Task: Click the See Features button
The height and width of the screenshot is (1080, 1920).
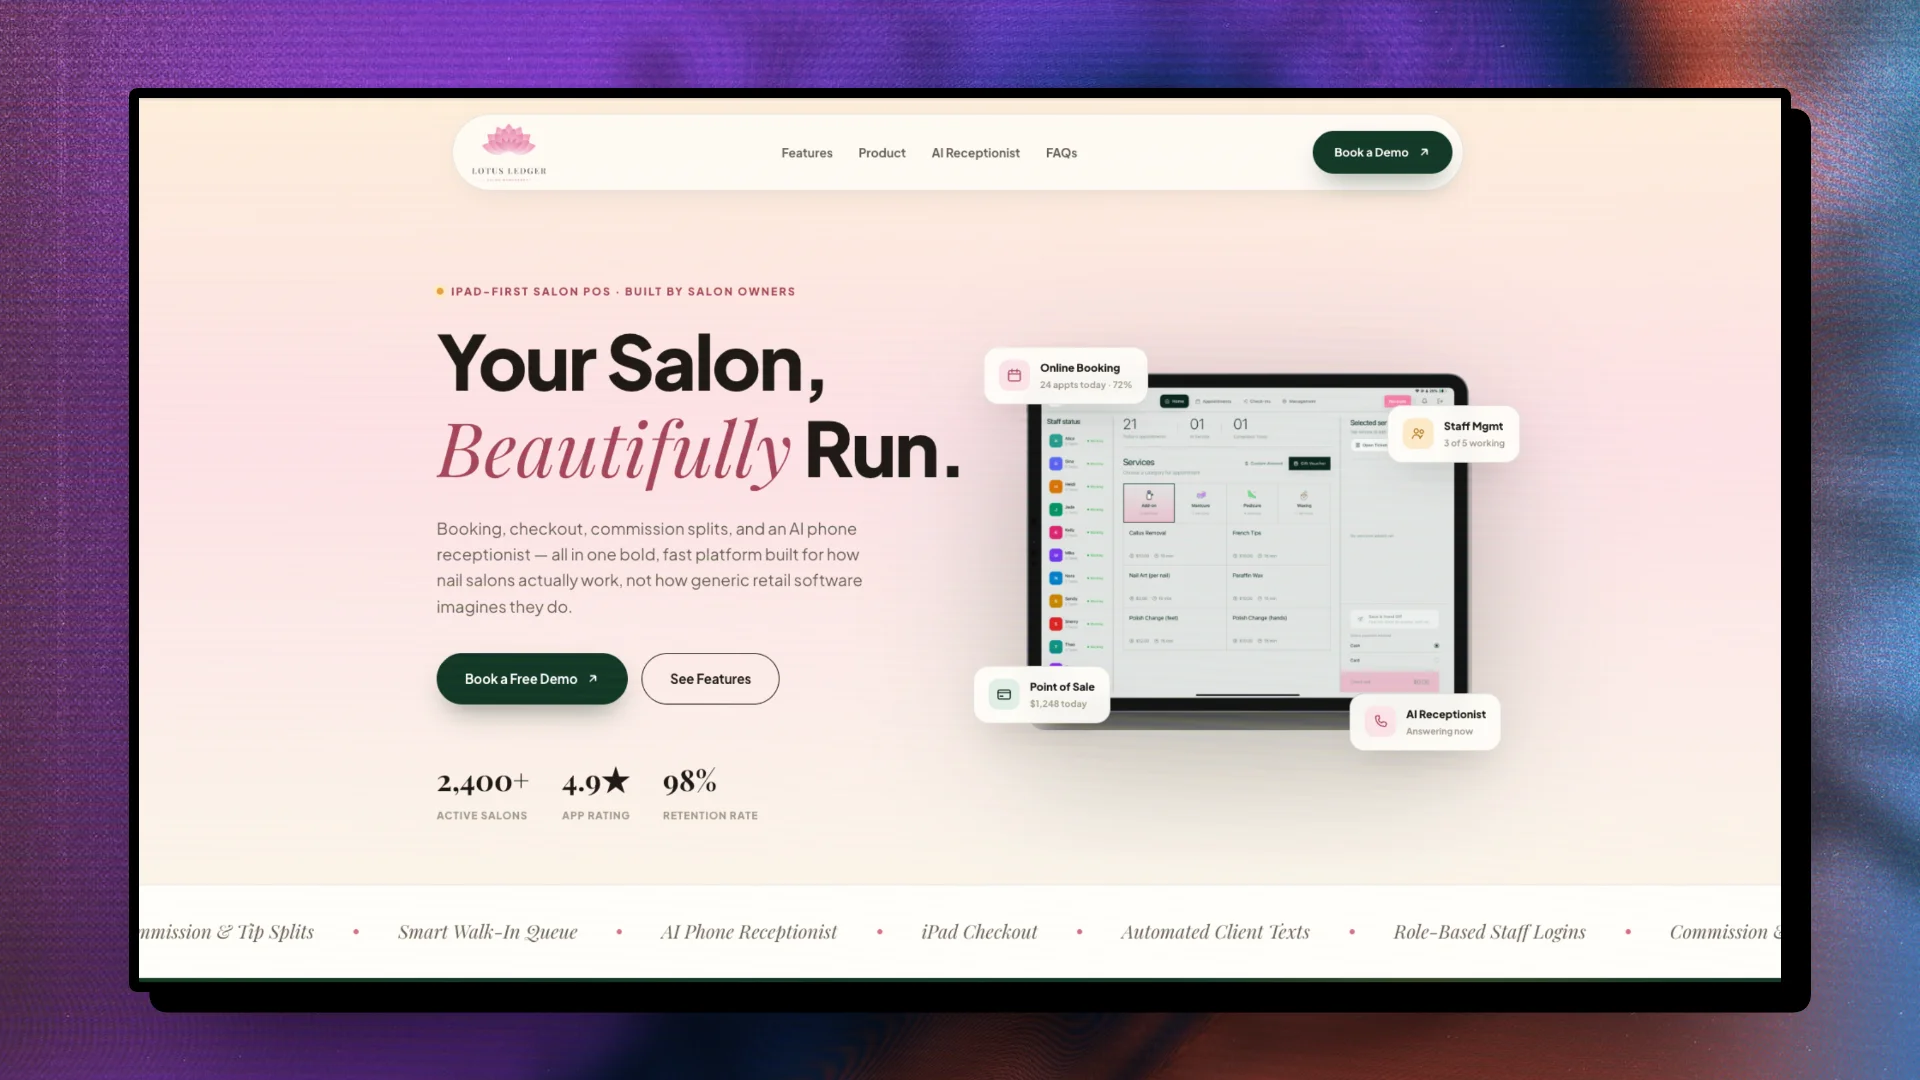Action: coord(710,679)
